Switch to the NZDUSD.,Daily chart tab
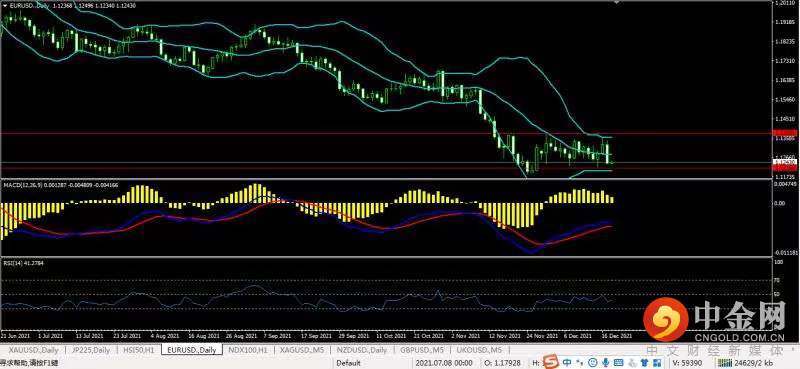 tap(361, 350)
